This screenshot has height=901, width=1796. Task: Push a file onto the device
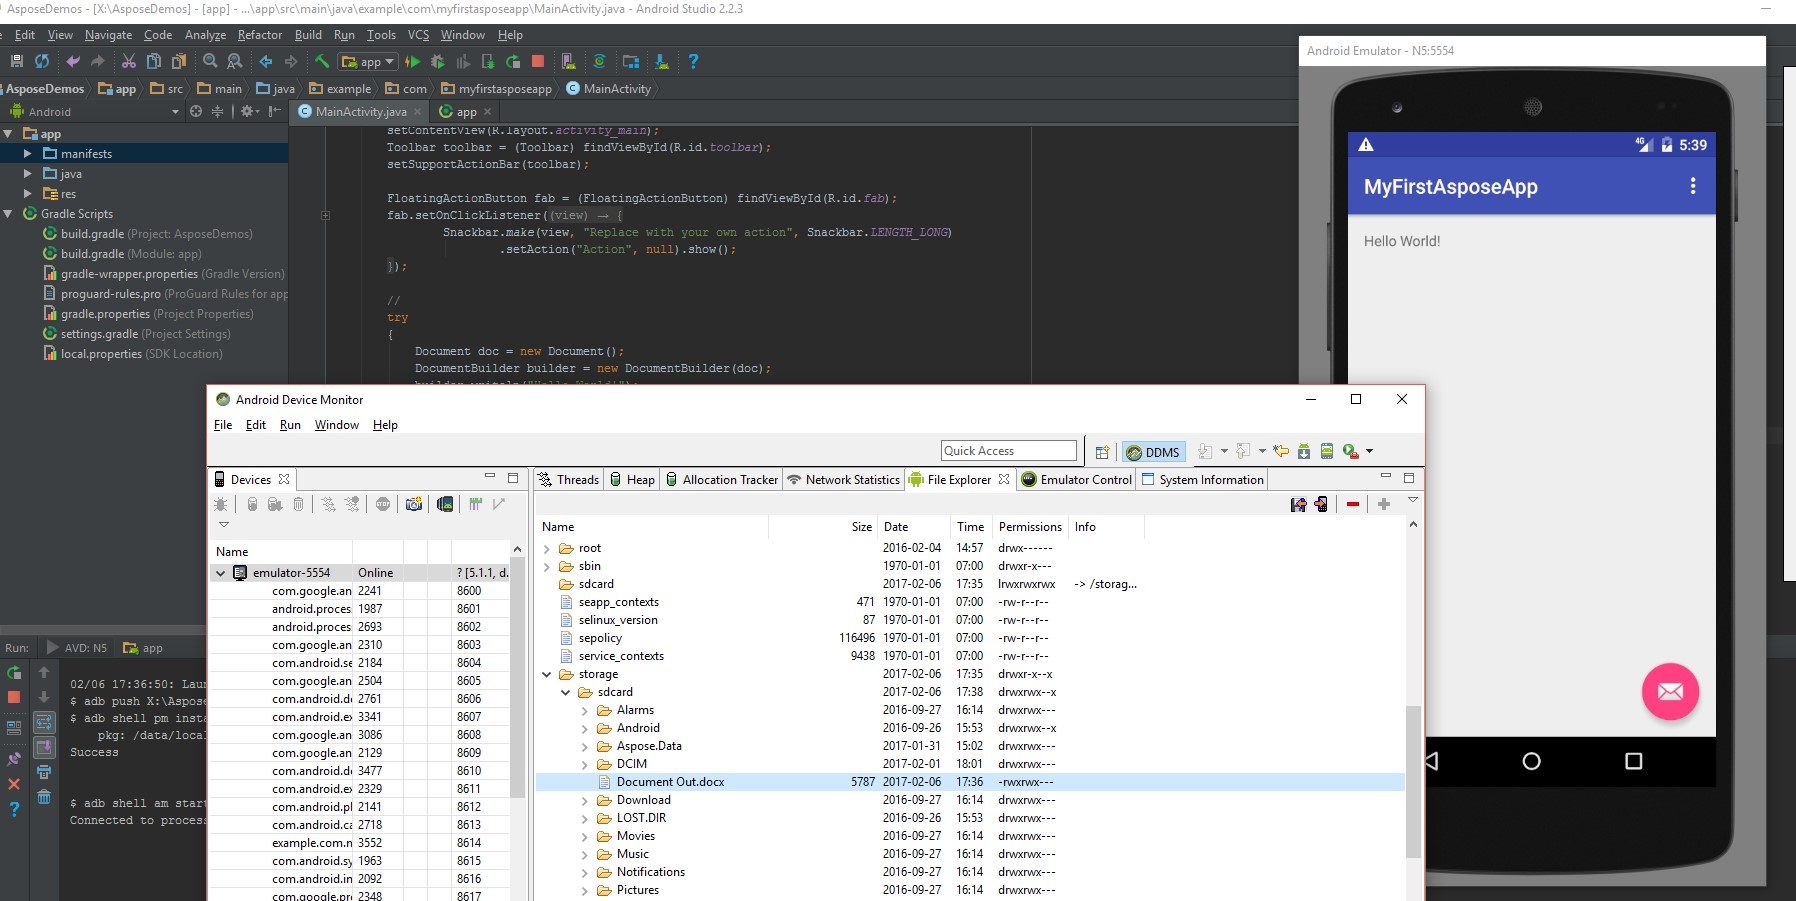pyautogui.click(x=1321, y=505)
